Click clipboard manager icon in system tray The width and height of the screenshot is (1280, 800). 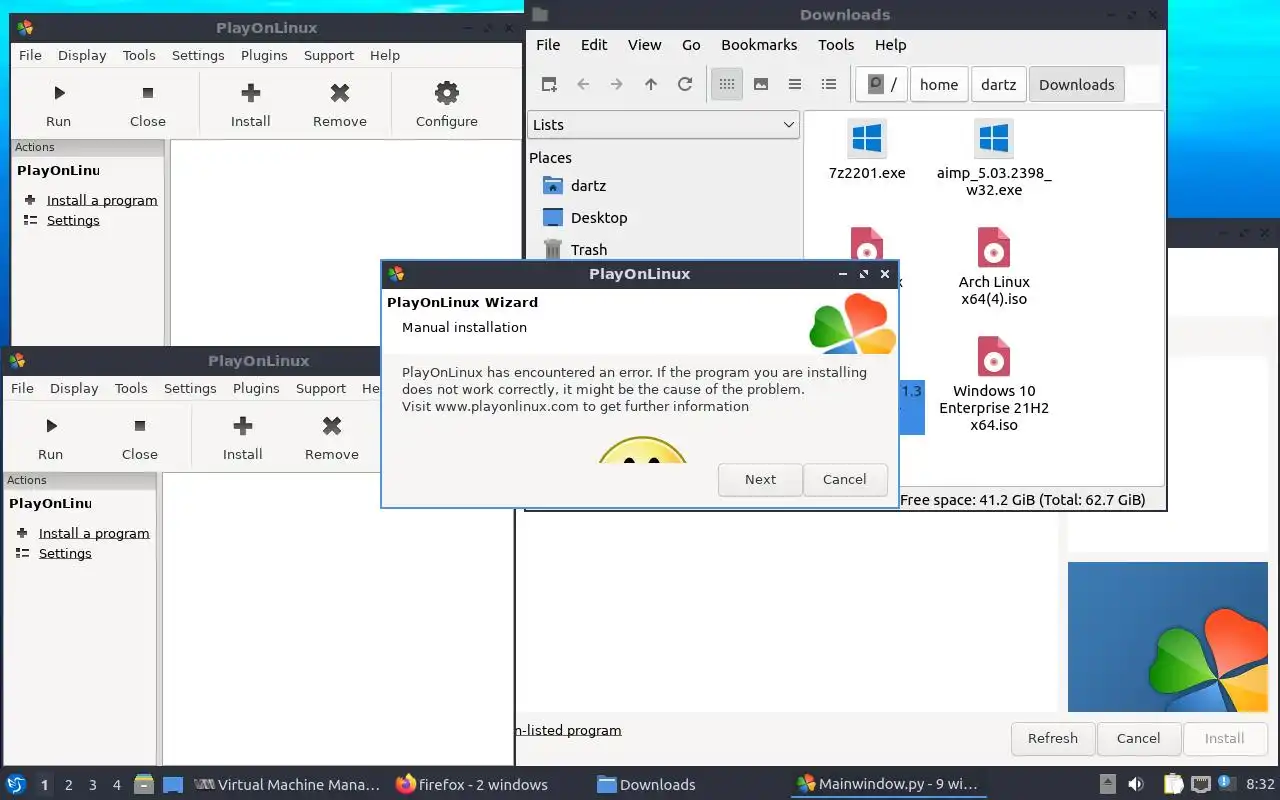(1173, 785)
